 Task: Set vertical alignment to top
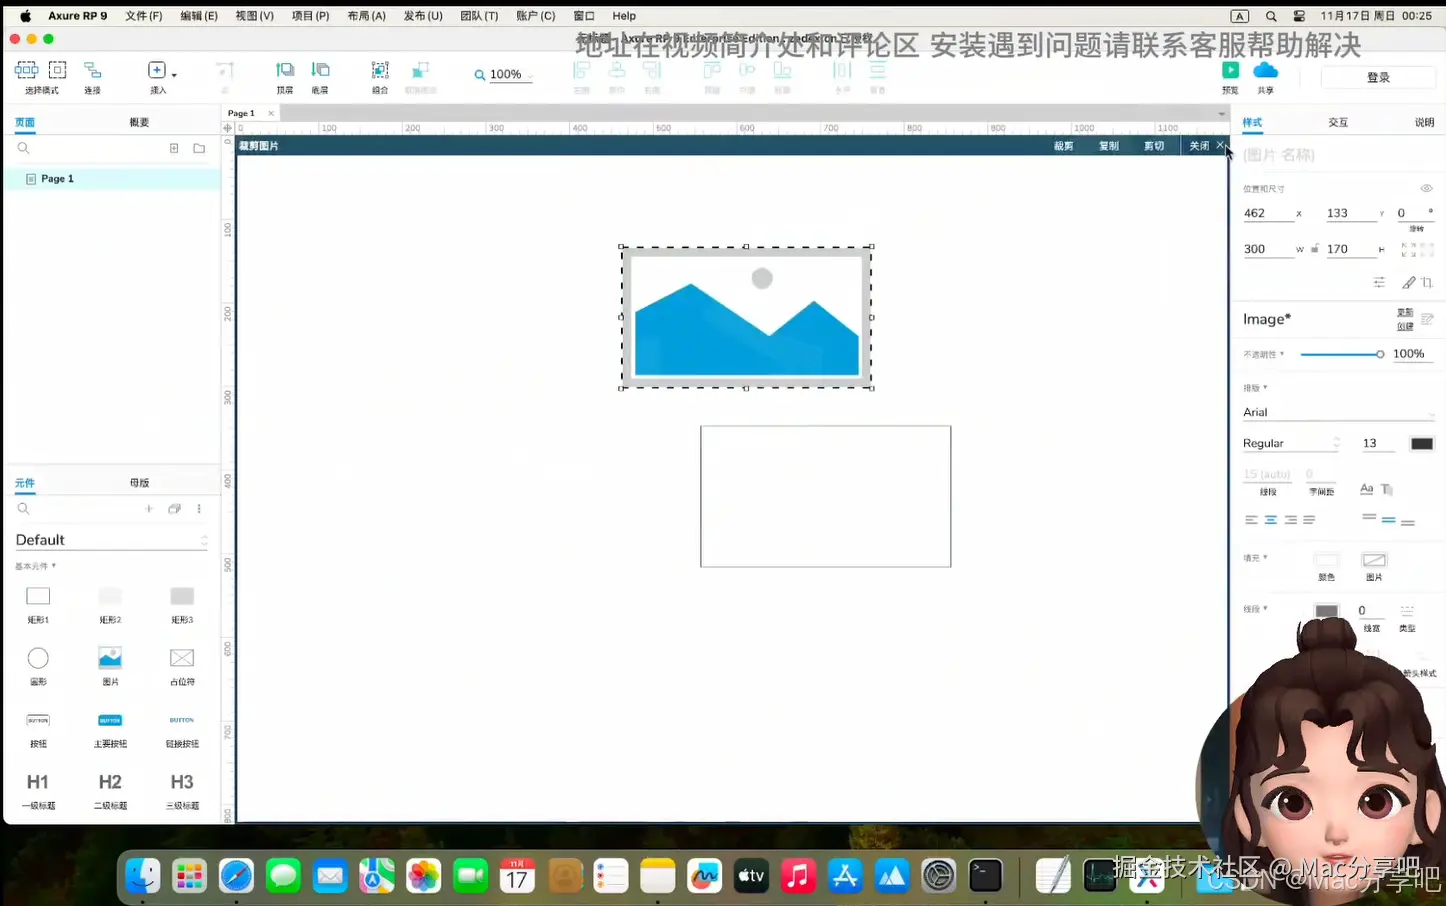pyautogui.click(x=1369, y=518)
